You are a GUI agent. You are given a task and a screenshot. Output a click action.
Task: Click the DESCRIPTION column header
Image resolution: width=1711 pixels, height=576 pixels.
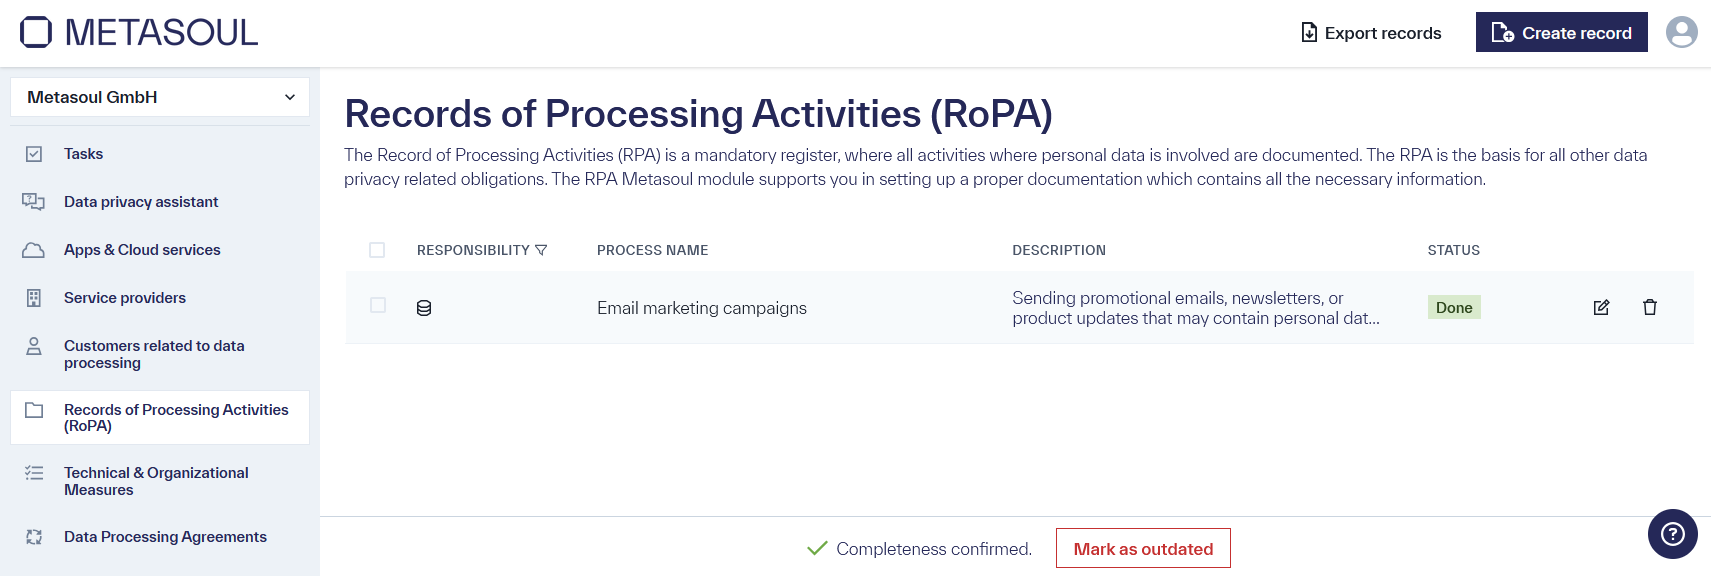tap(1059, 250)
